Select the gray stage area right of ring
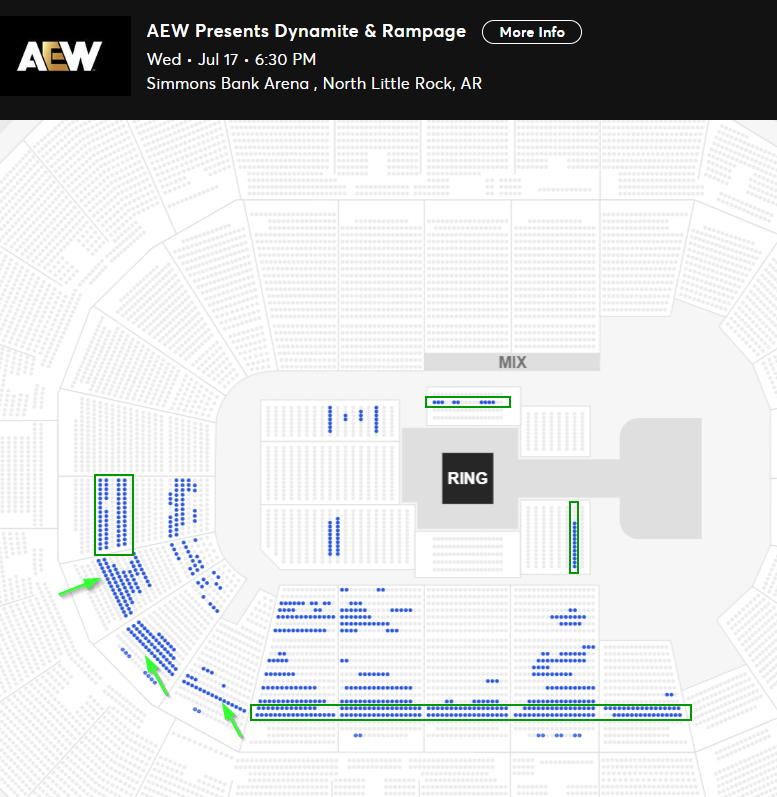The height and width of the screenshot is (797, 777). pyautogui.click(x=661, y=478)
